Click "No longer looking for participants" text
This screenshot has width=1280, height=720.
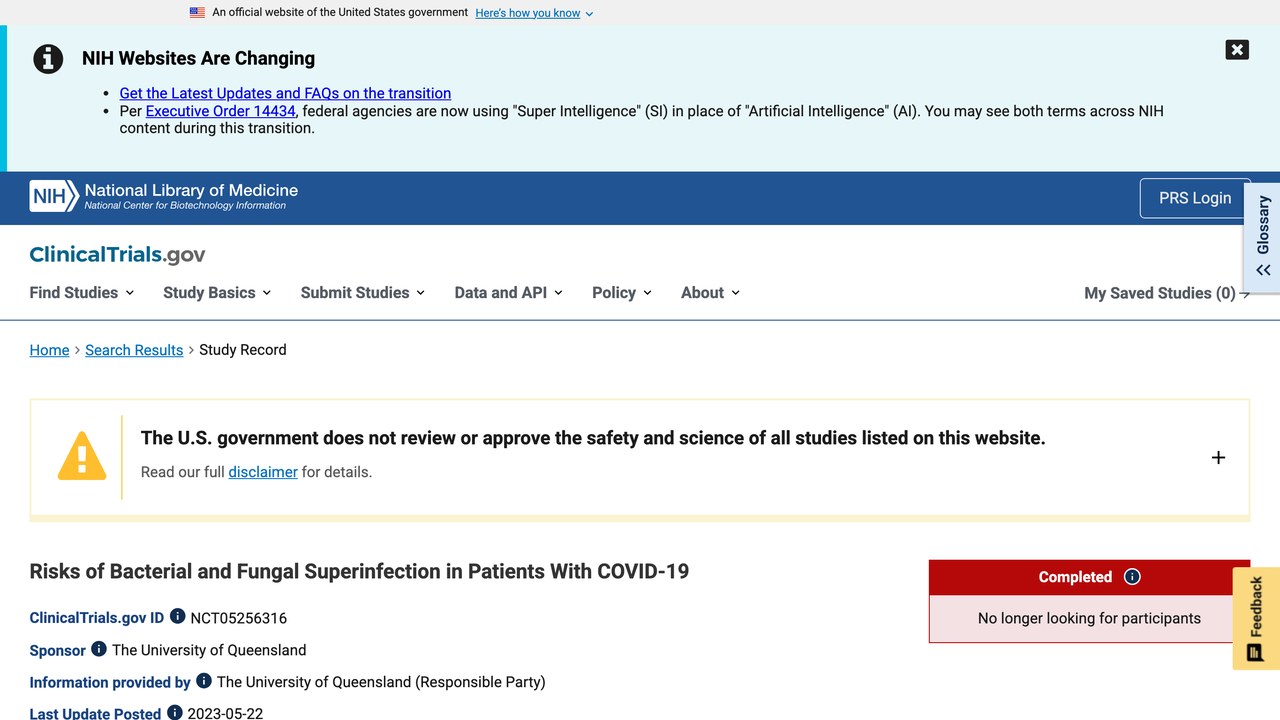click(x=1089, y=618)
